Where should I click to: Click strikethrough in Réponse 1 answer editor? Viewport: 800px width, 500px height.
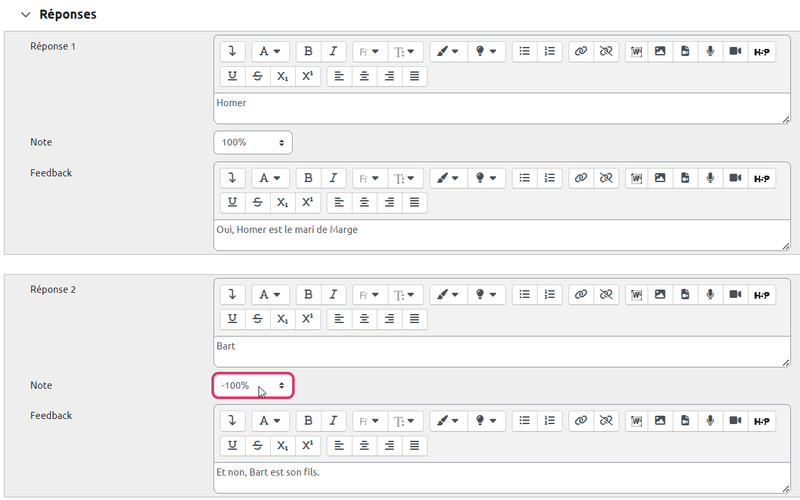click(257, 76)
